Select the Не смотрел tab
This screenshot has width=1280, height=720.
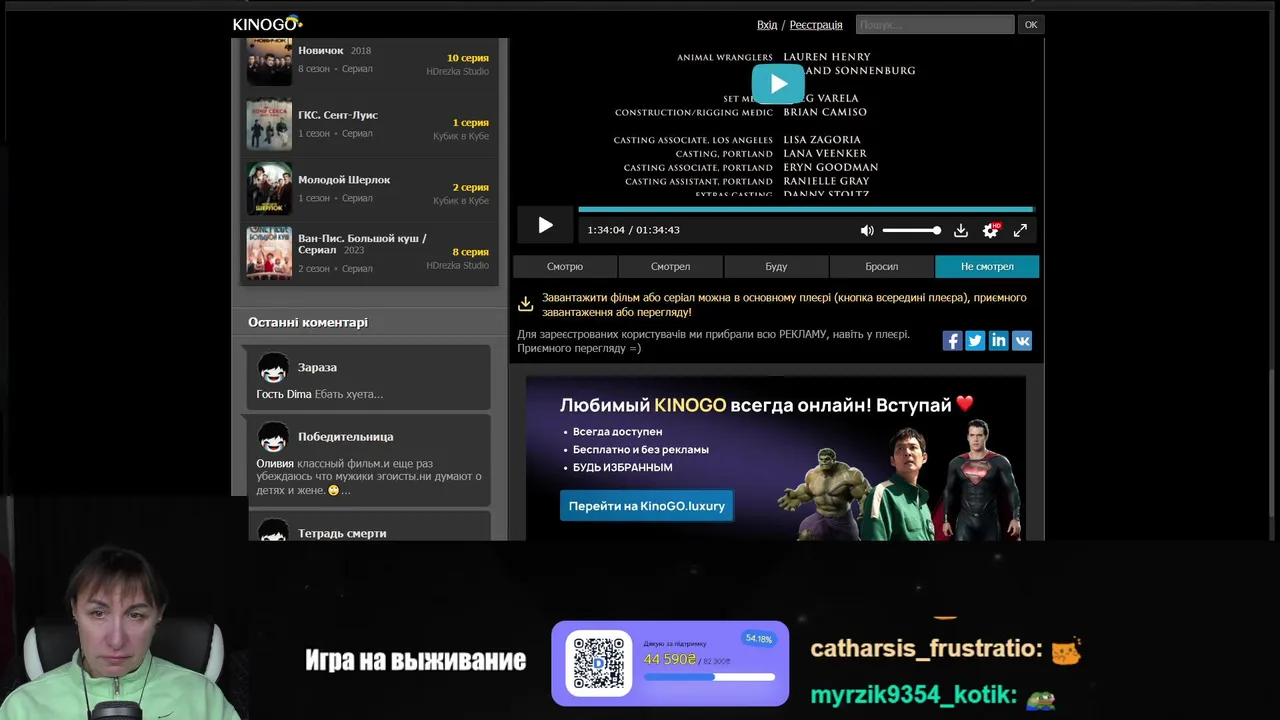(x=987, y=266)
